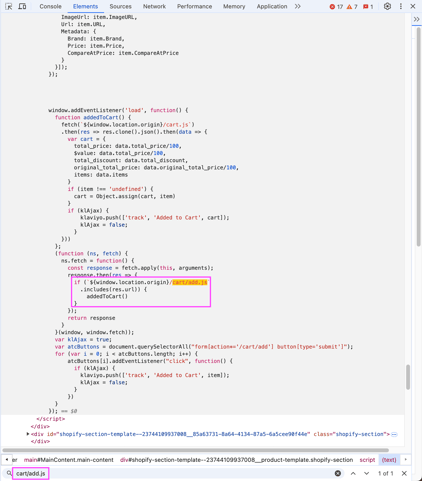Click the highlighted cart/add.js match

[190, 282]
